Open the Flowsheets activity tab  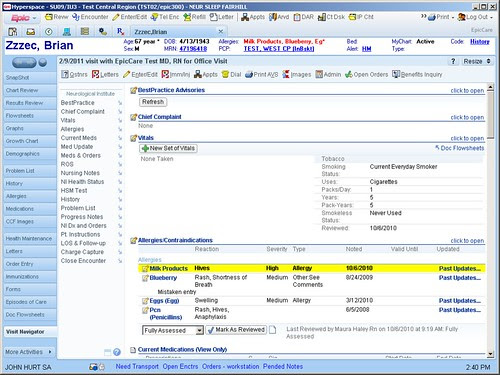pos(30,115)
